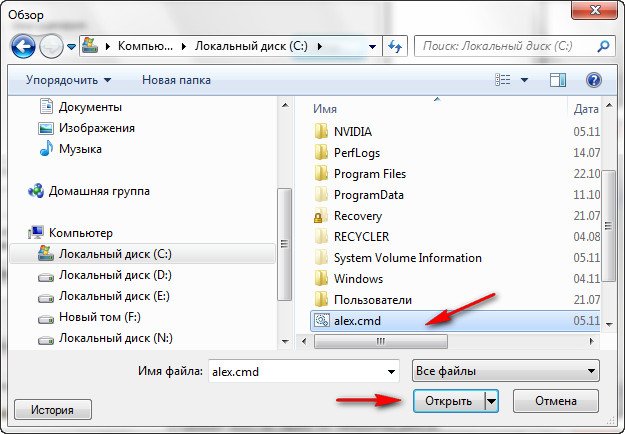The height and width of the screenshot is (434, 625).
Task: Click the Компью... breadcrumb segment
Action: 145,46
